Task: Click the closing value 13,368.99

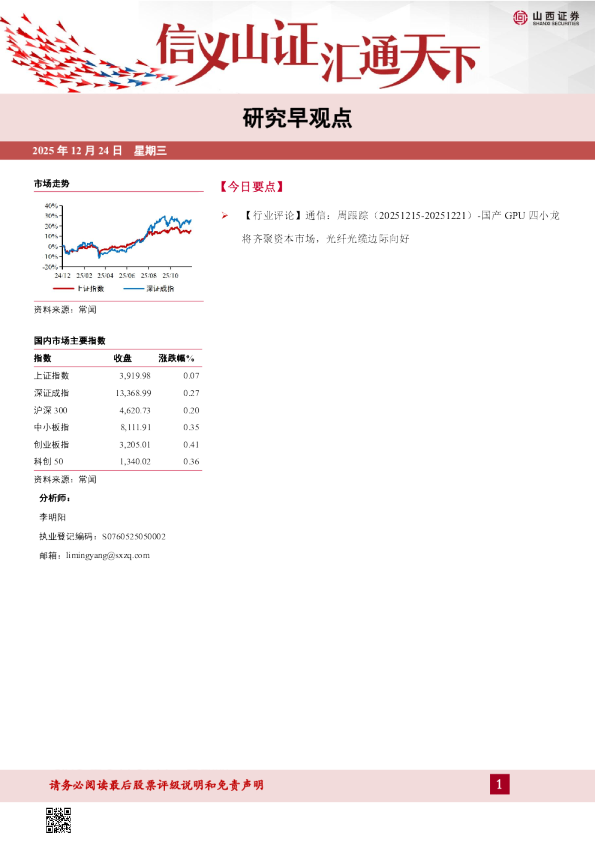Action: (133, 393)
